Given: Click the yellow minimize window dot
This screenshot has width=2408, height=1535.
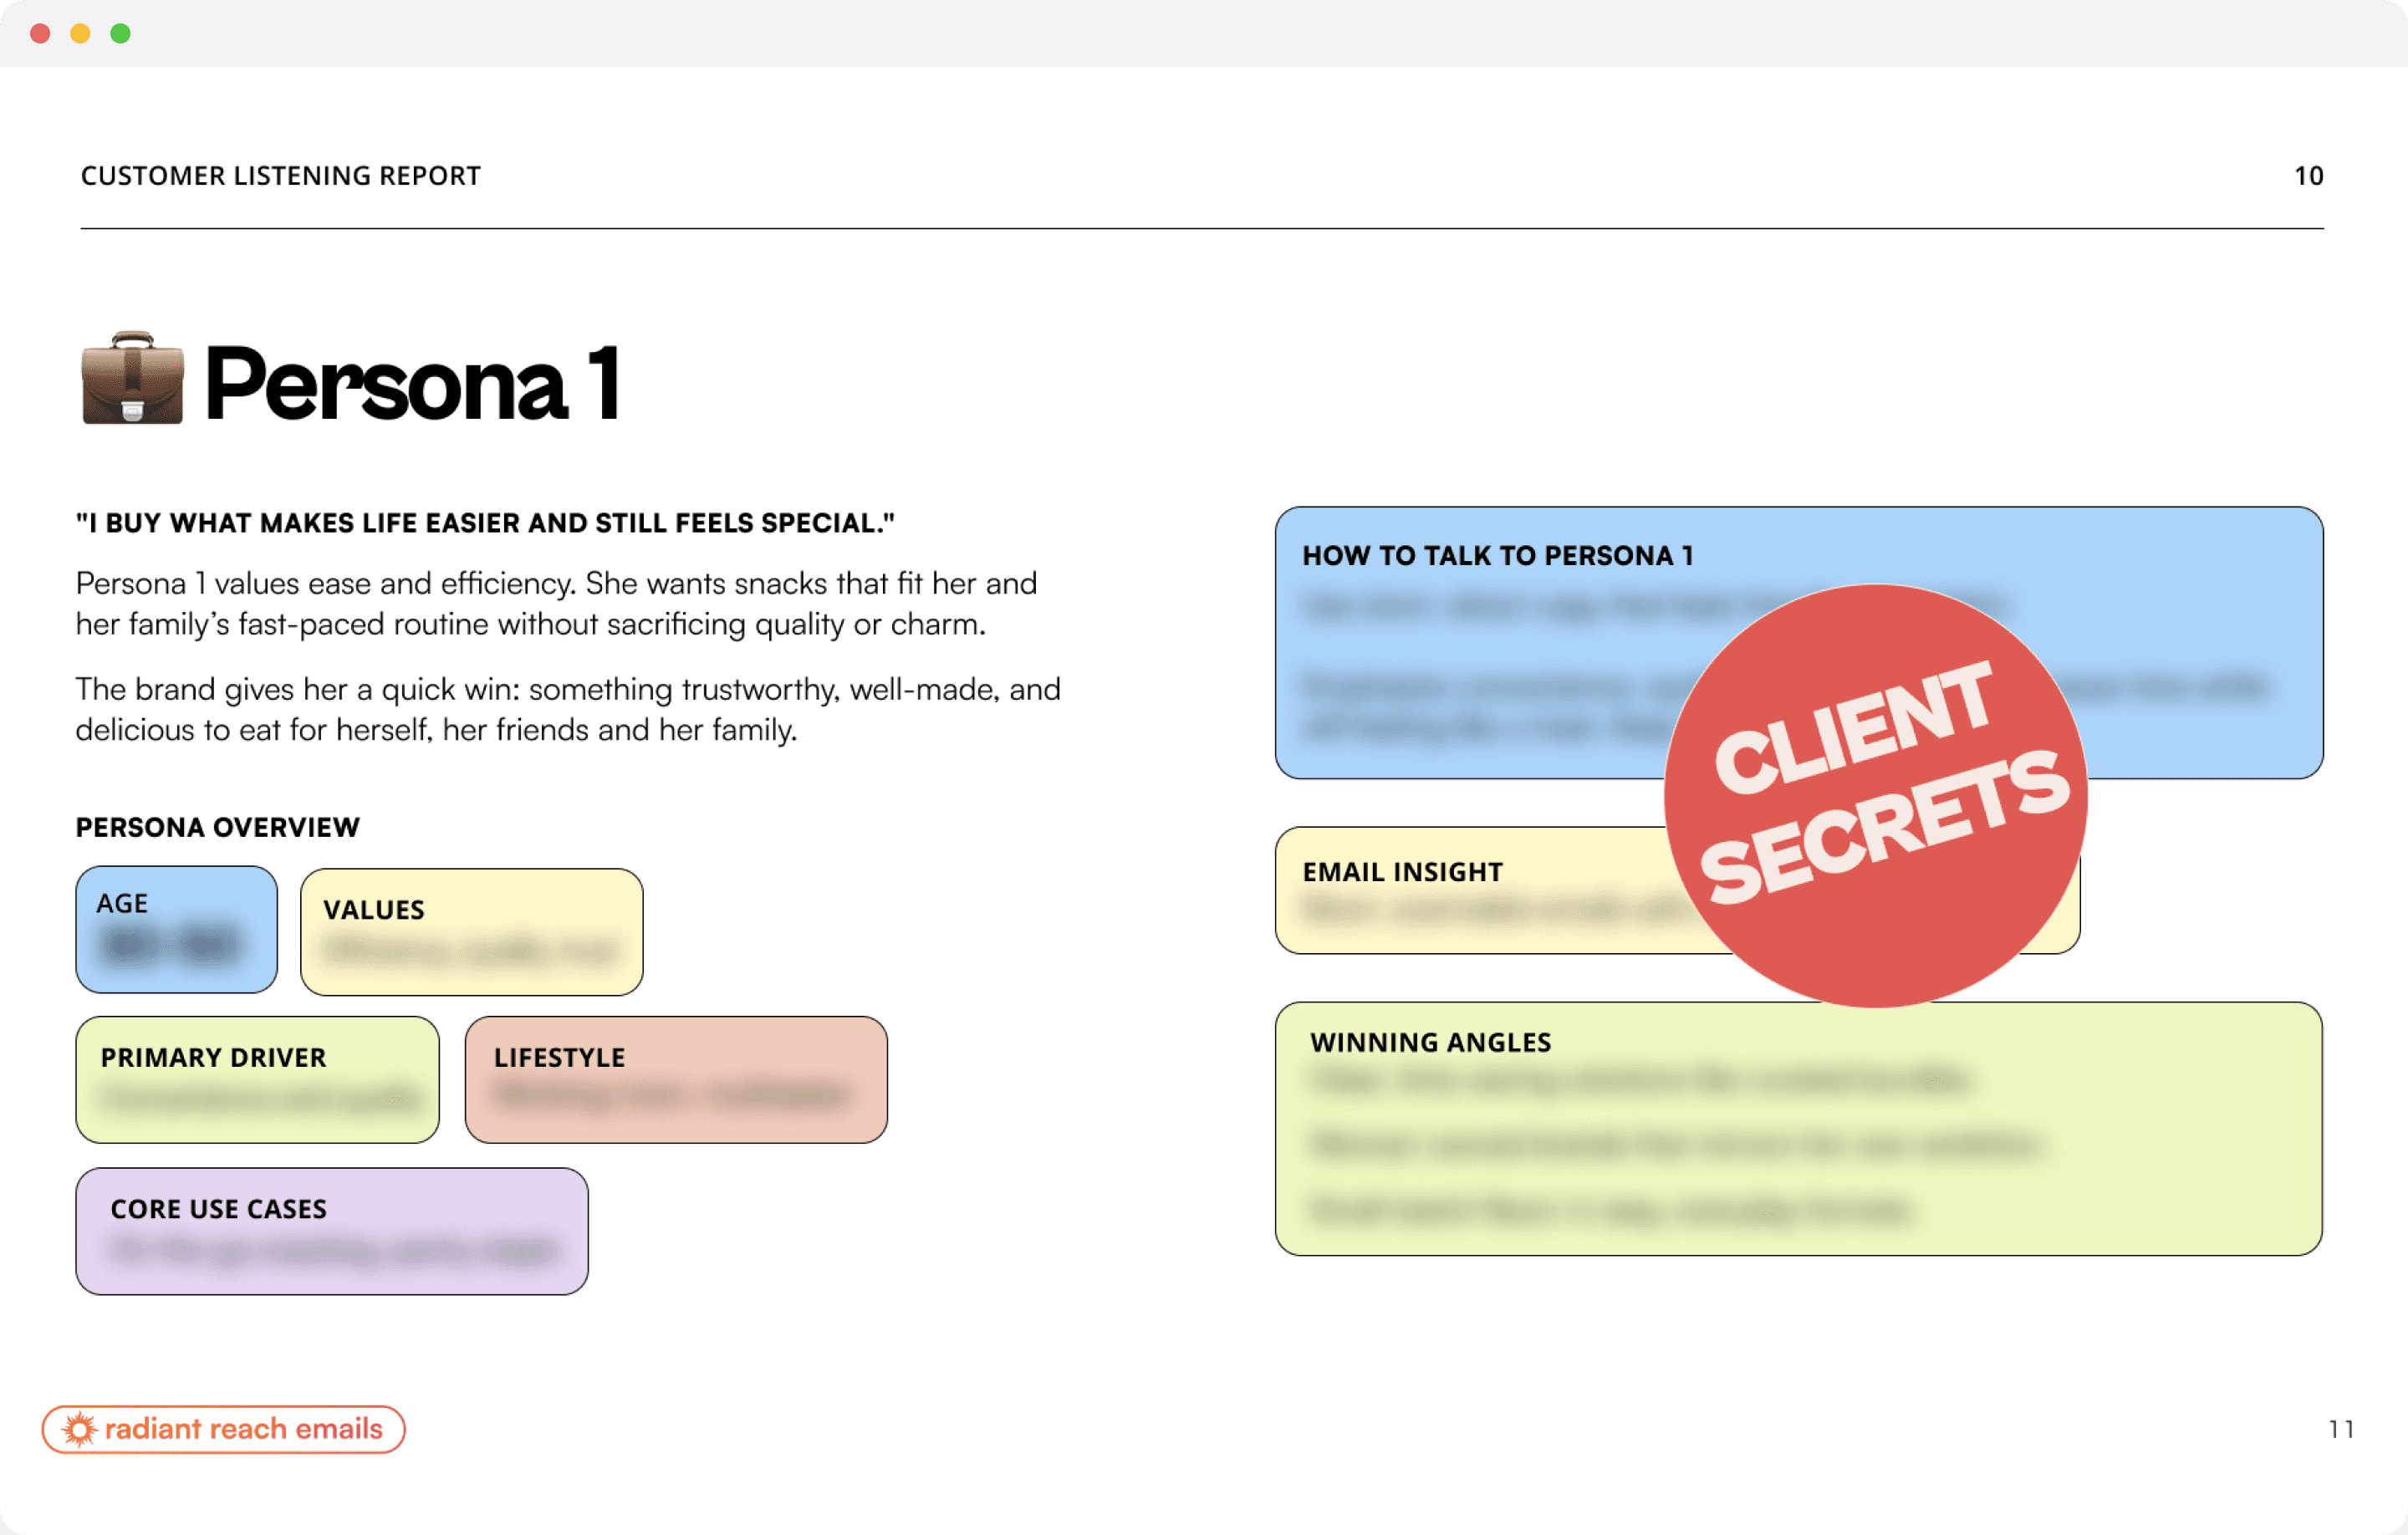Looking at the screenshot, I should [81, 34].
